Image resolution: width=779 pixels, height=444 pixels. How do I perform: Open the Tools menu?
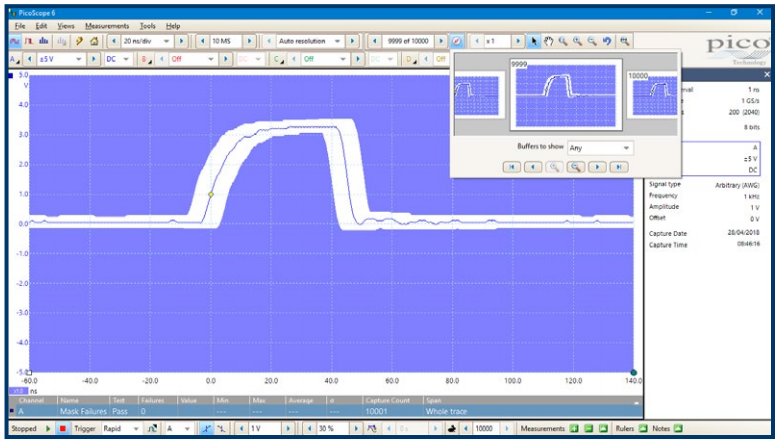(x=147, y=26)
